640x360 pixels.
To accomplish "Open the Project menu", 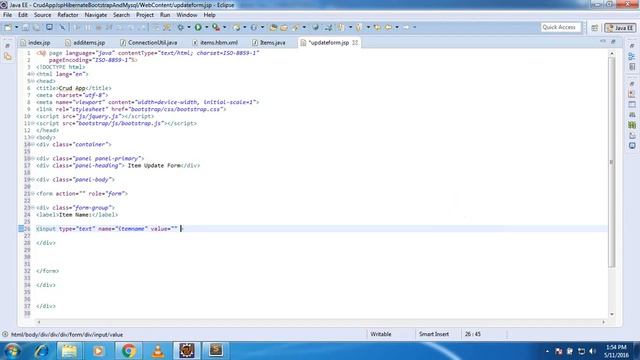I will point(145,15).
